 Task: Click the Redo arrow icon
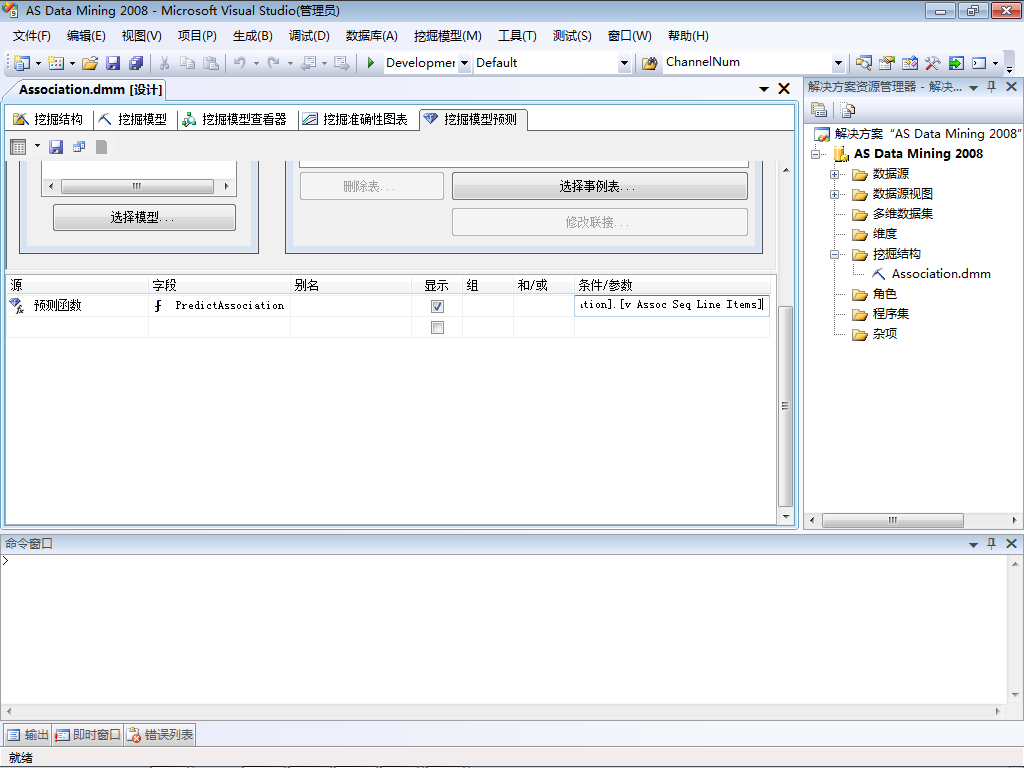(274, 63)
